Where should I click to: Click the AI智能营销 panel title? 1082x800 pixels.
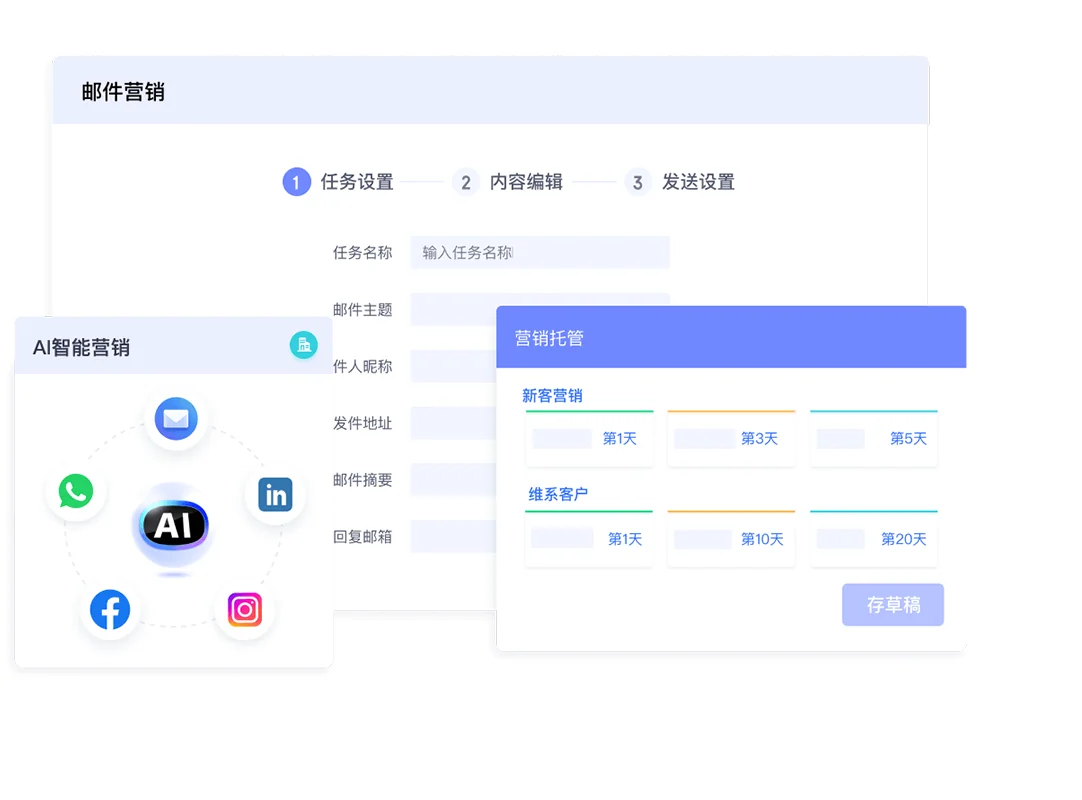point(81,347)
